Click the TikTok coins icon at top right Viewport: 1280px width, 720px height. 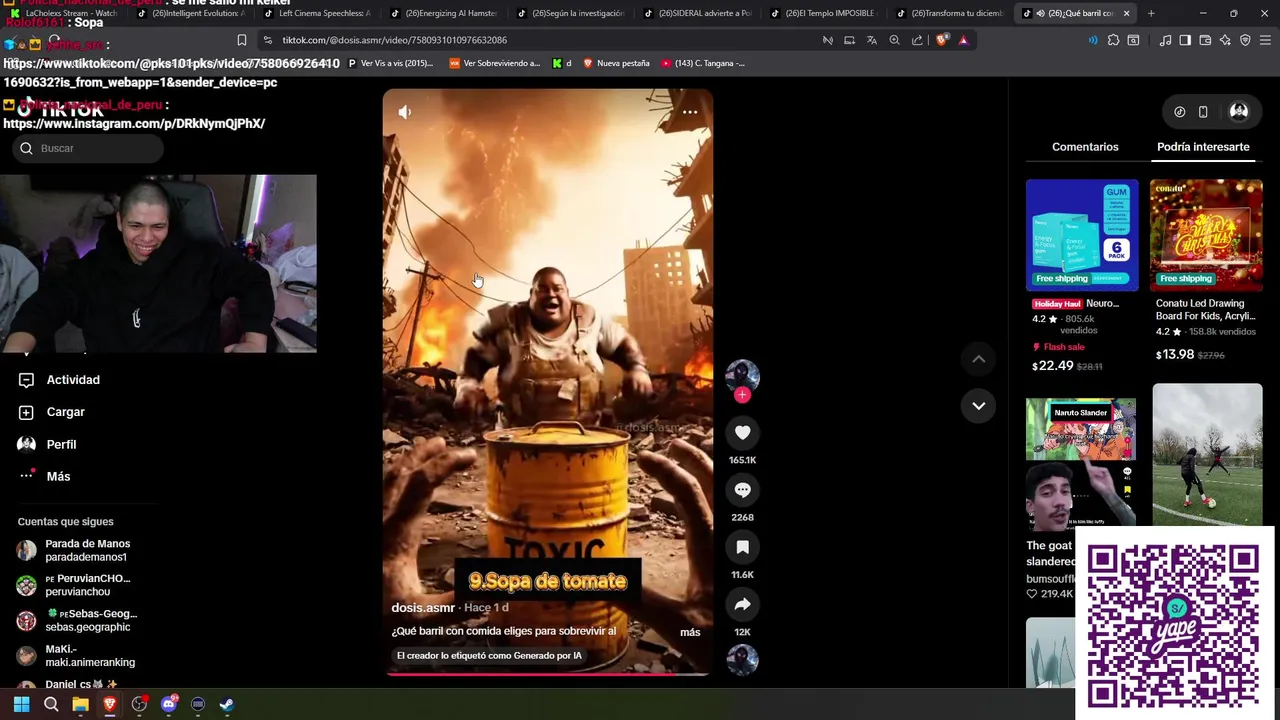(1179, 112)
